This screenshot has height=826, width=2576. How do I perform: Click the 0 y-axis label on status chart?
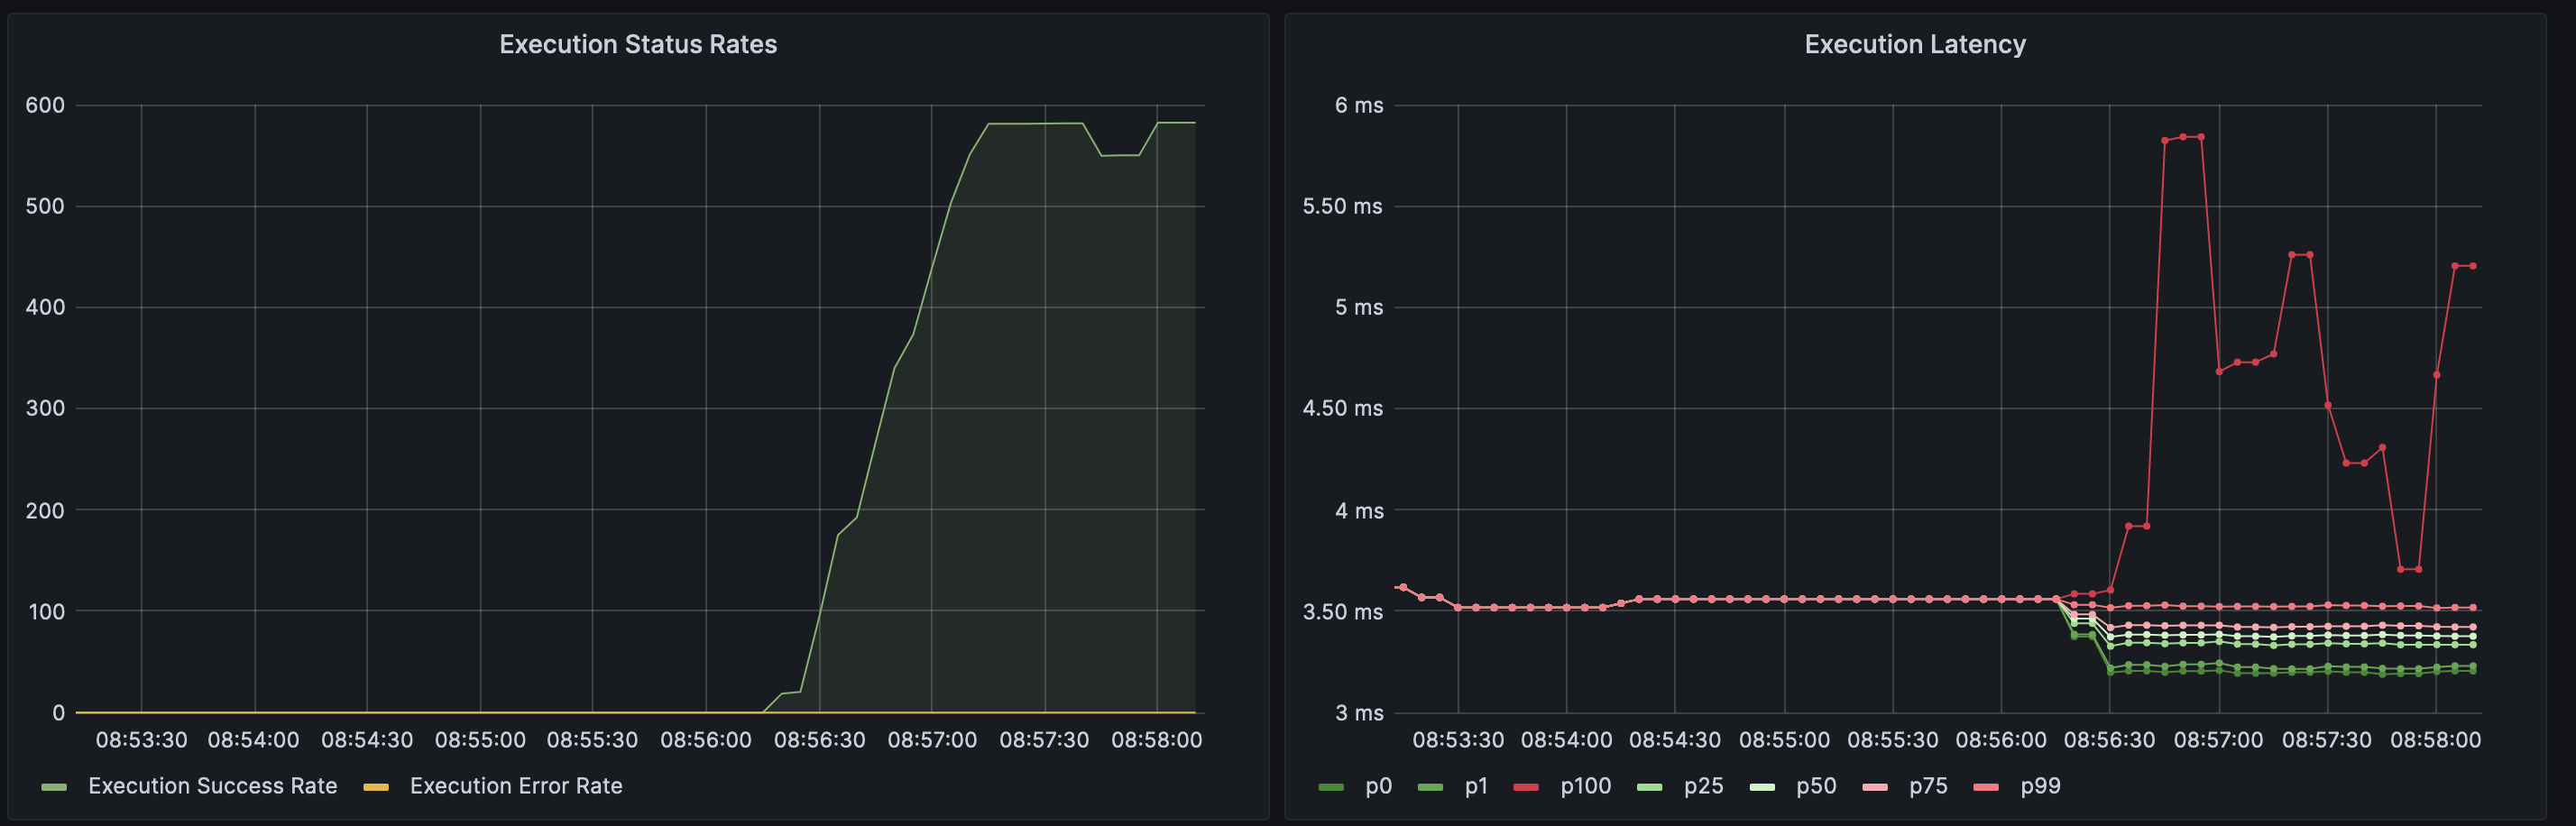[x=59, y=713]
